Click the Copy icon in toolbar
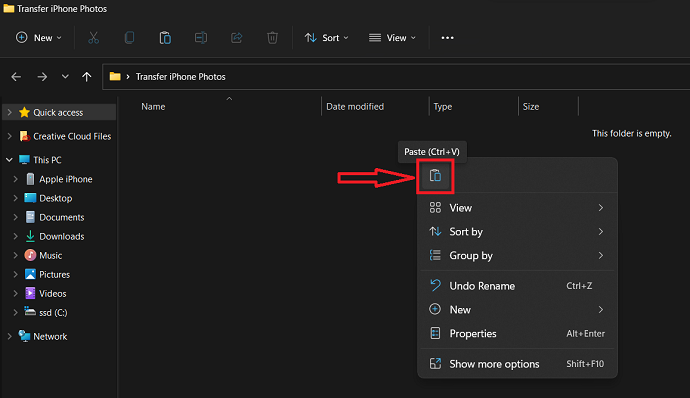Image resolution: width=690 pixels, height=398 pixels. coord(129,38)
